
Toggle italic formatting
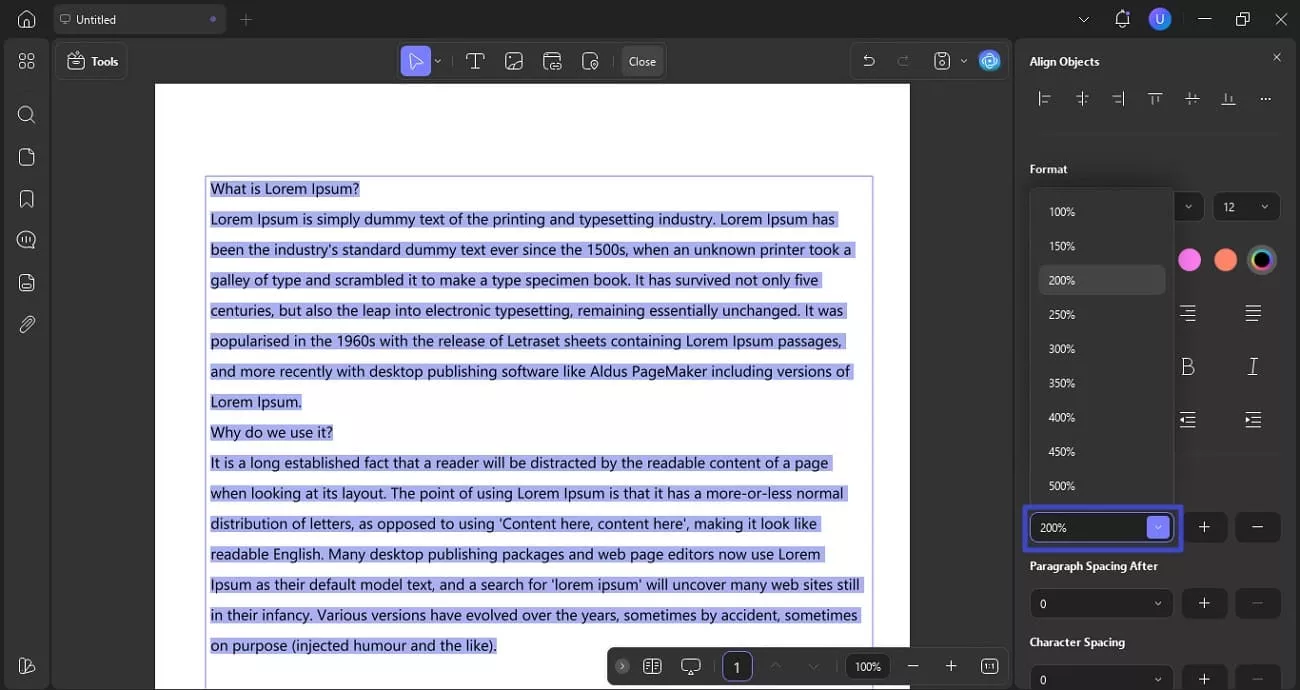1253,366
